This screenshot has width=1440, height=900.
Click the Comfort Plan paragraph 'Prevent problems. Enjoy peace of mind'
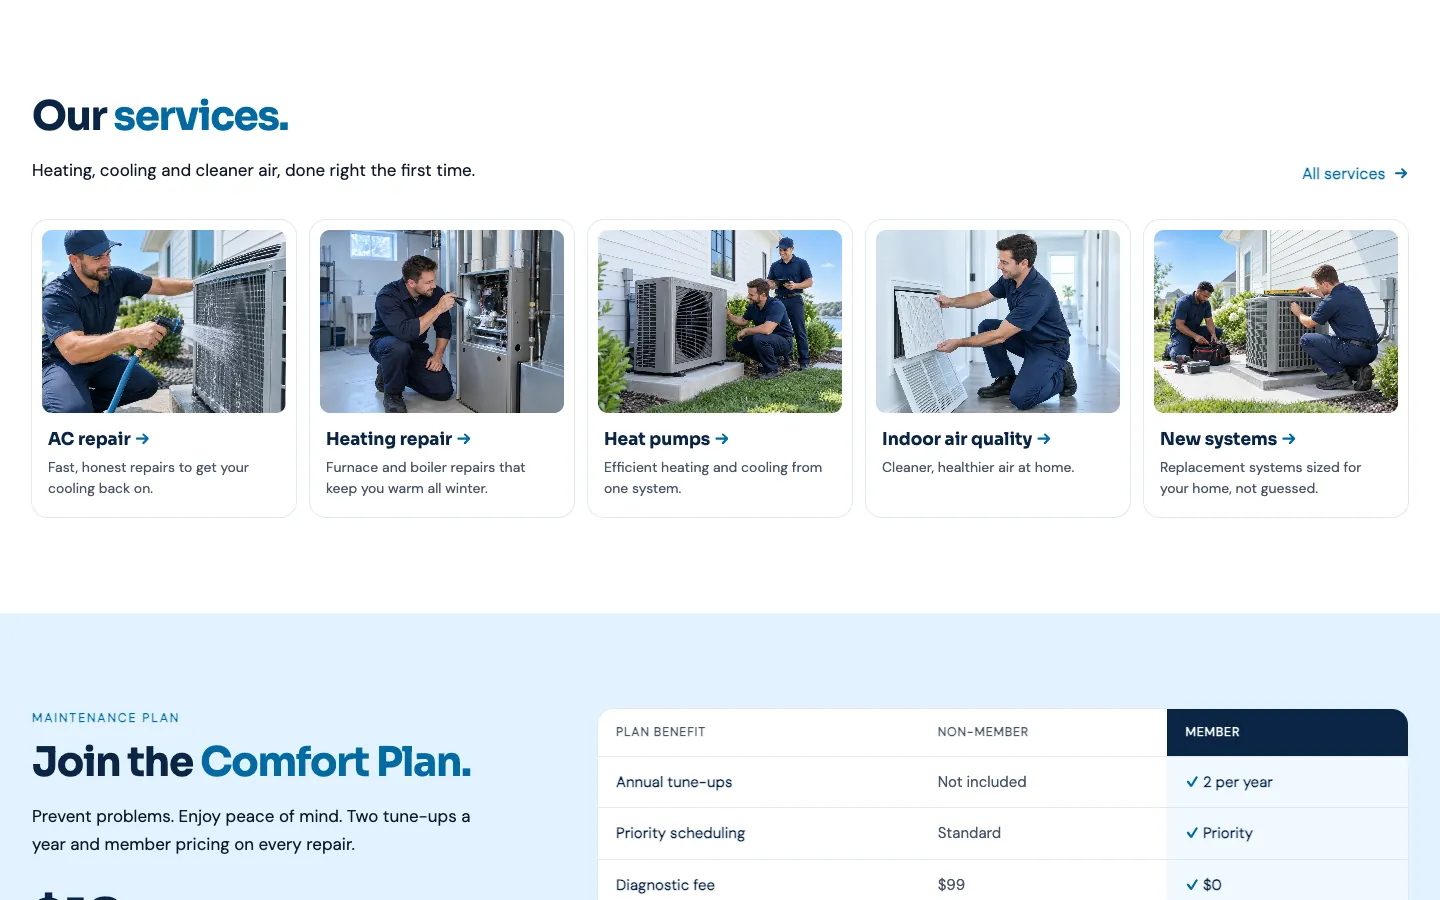251,830
